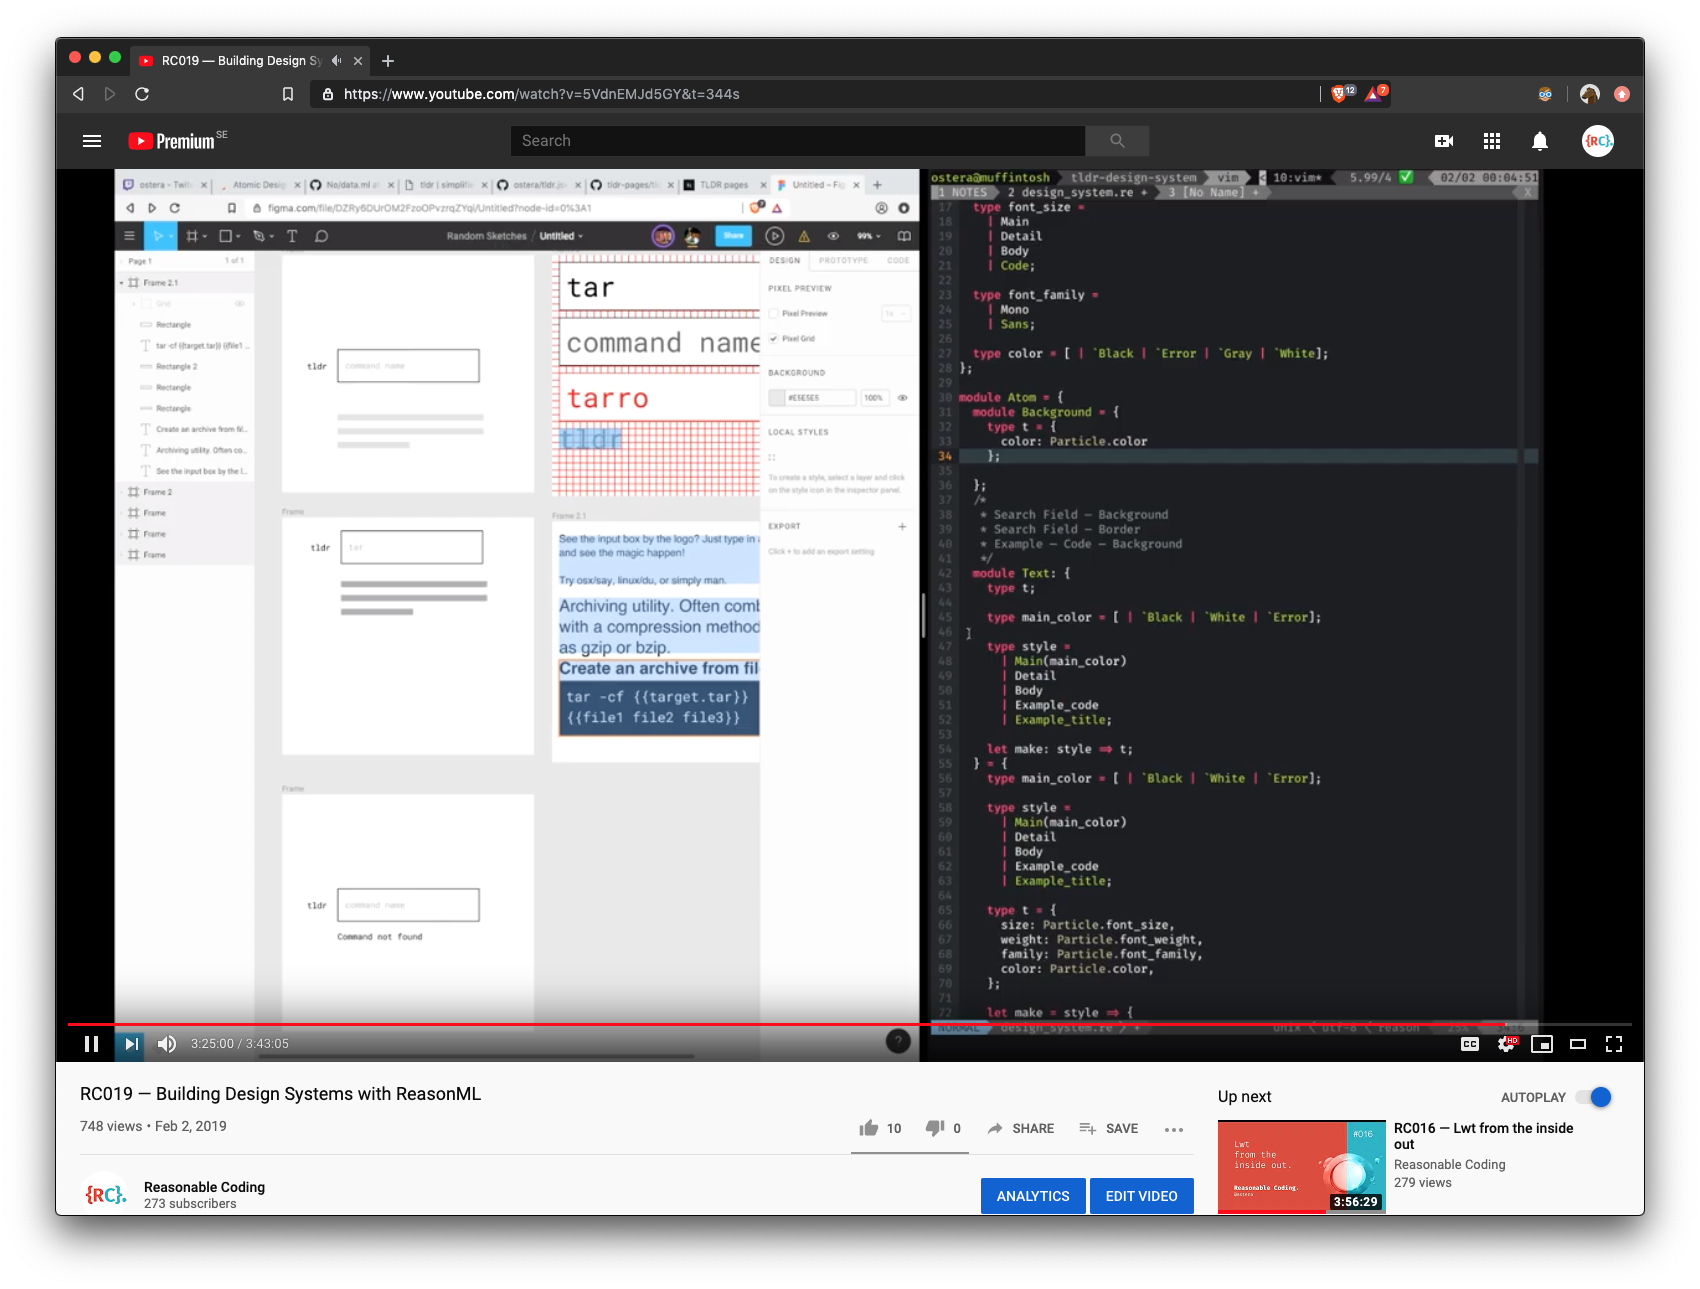Screen dimensions: 1700x1289
Task: Click the ANALYTICS button
Action: pyautogui.click(x=1033, y=1195)
